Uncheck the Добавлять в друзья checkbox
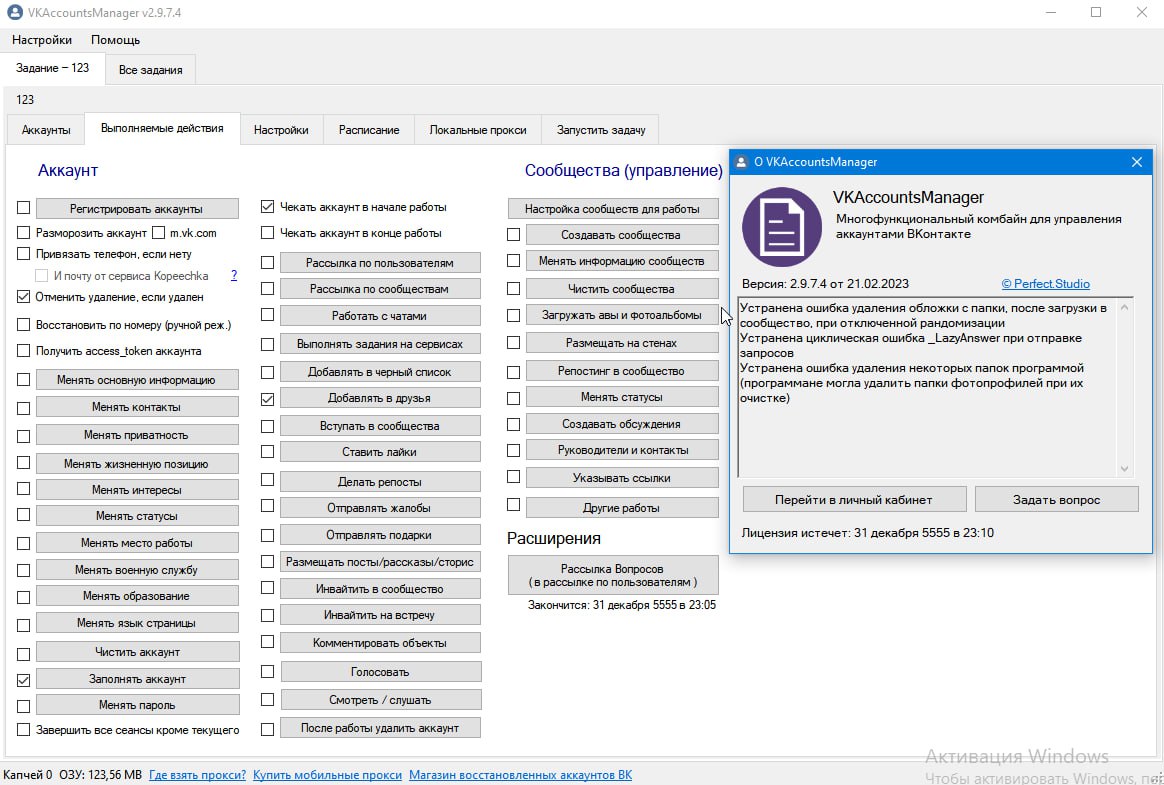This screenshot has height=785, width=1164. pyautogui.click(x=267, y=399)
